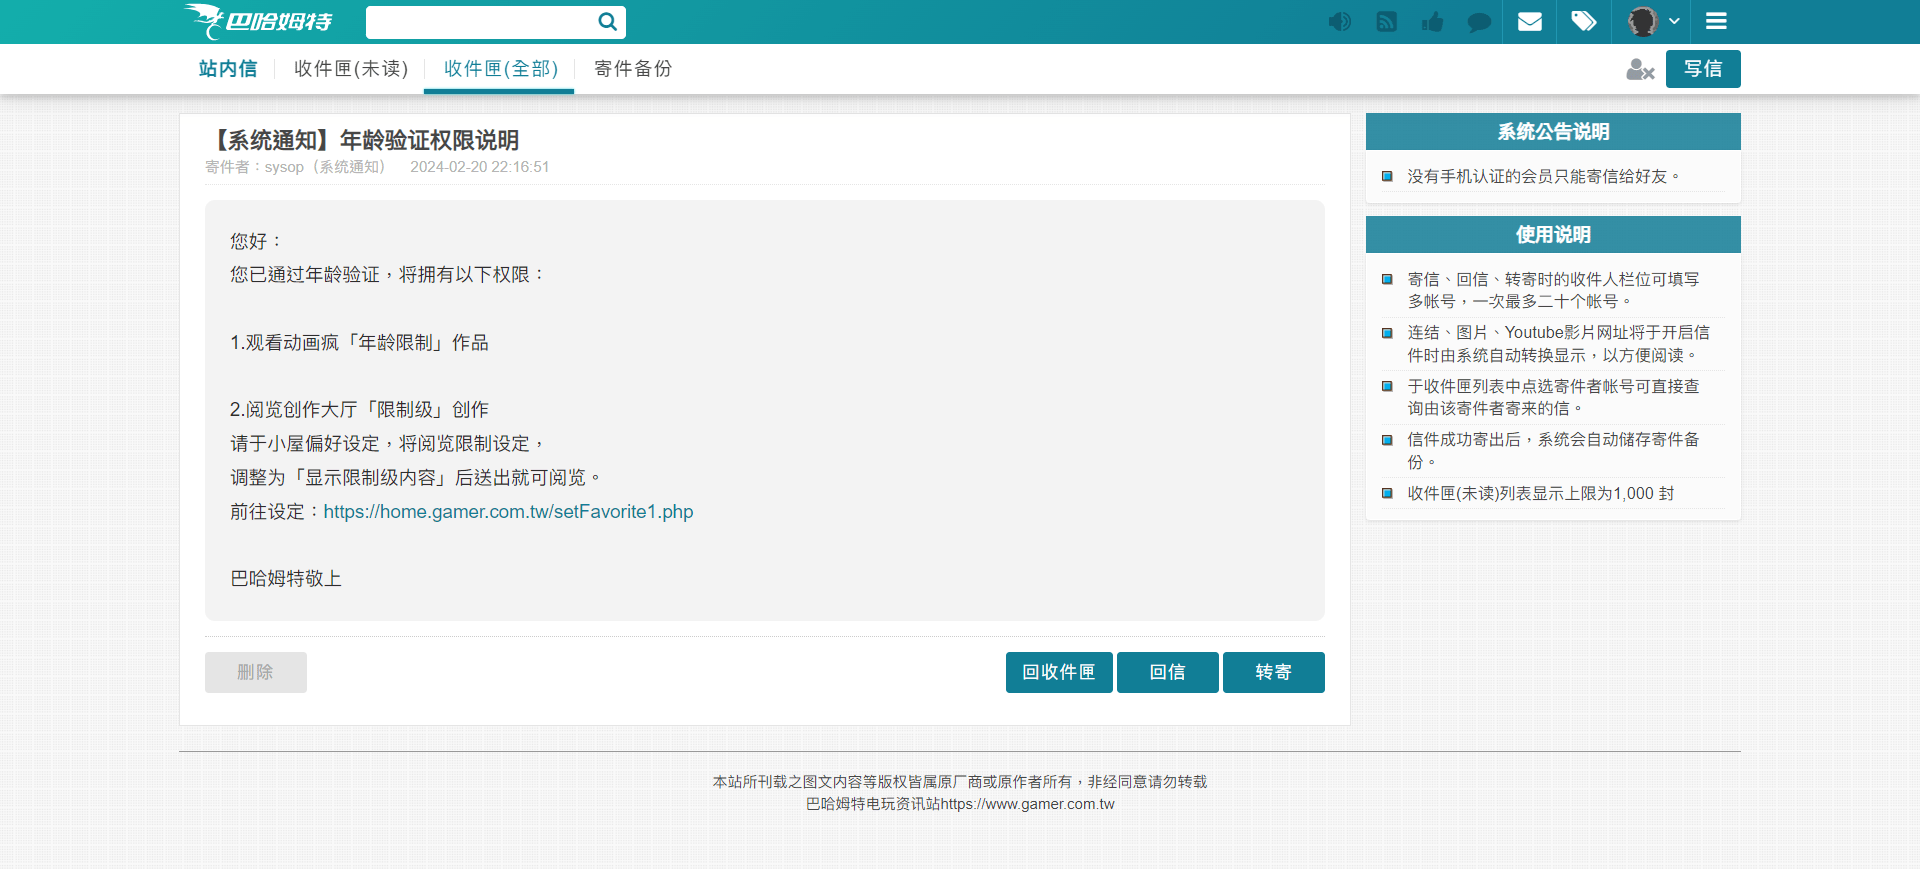Click the 转寄 forward button
This screenshot has height=869, width=1920.
[1274, 672]
